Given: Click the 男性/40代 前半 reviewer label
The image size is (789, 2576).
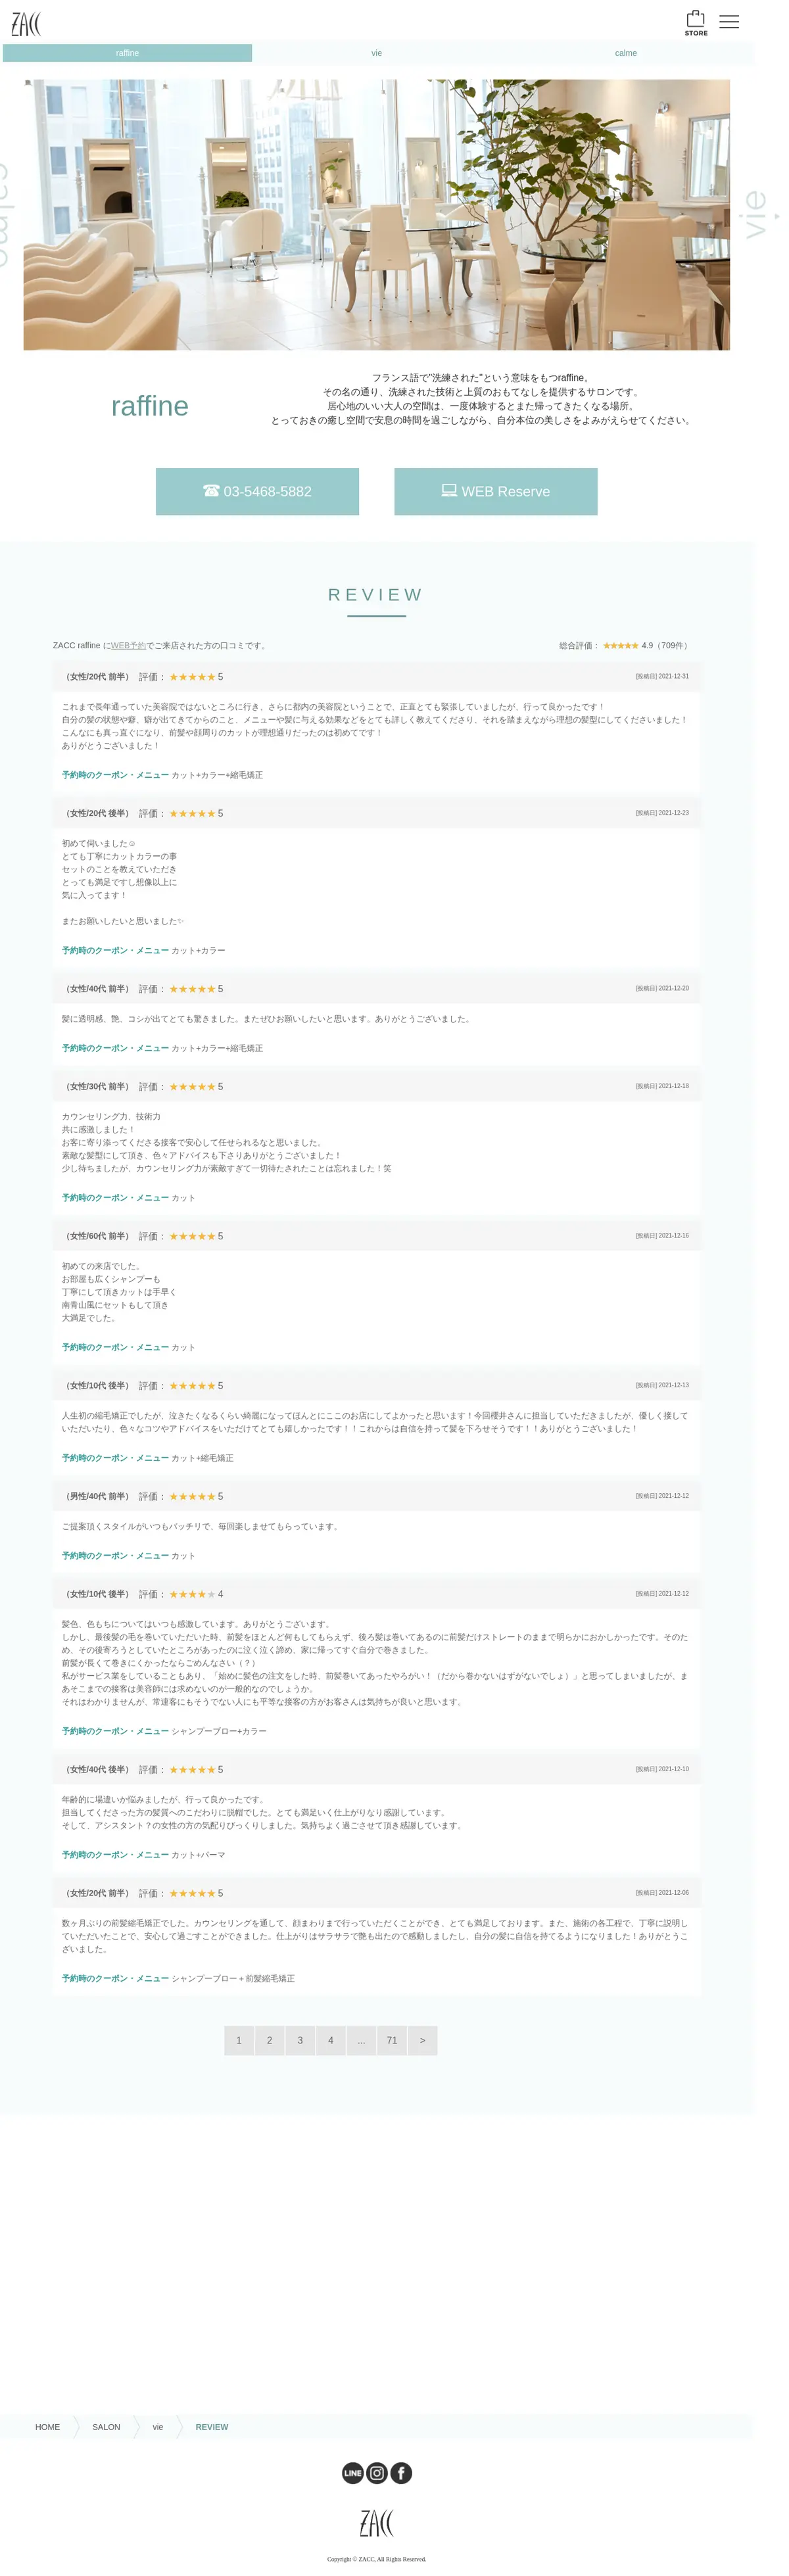Looking at the screenshot, I should (x=97, y=1496).
